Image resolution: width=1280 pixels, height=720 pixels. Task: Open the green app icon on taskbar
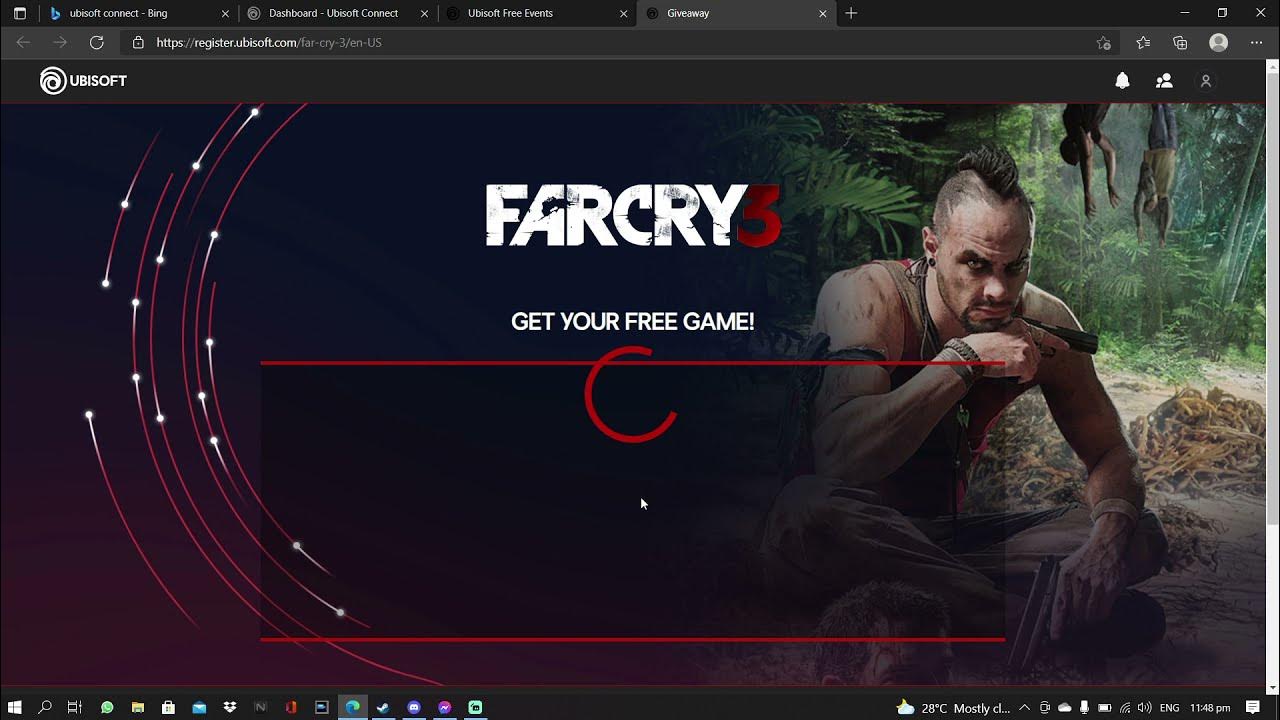point(475,707)
